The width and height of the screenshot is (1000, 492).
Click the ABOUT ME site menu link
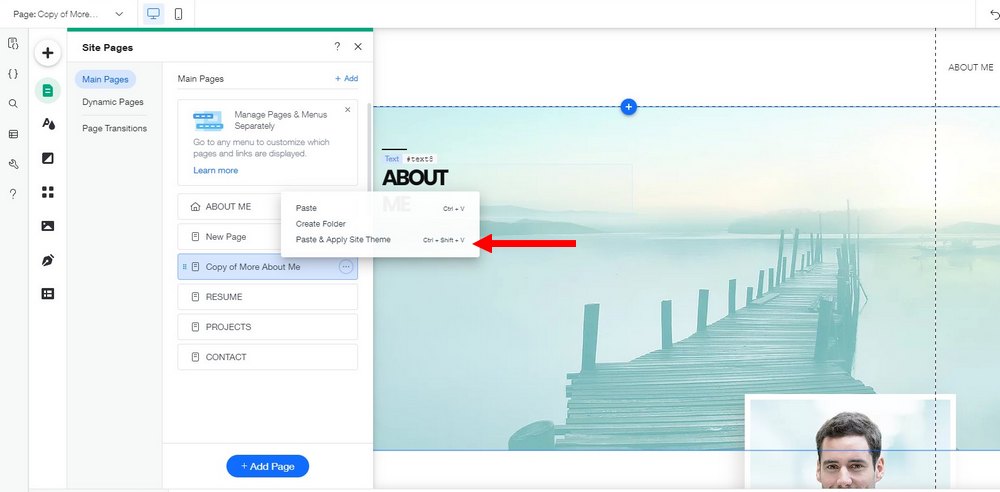[x=971, y=67]
